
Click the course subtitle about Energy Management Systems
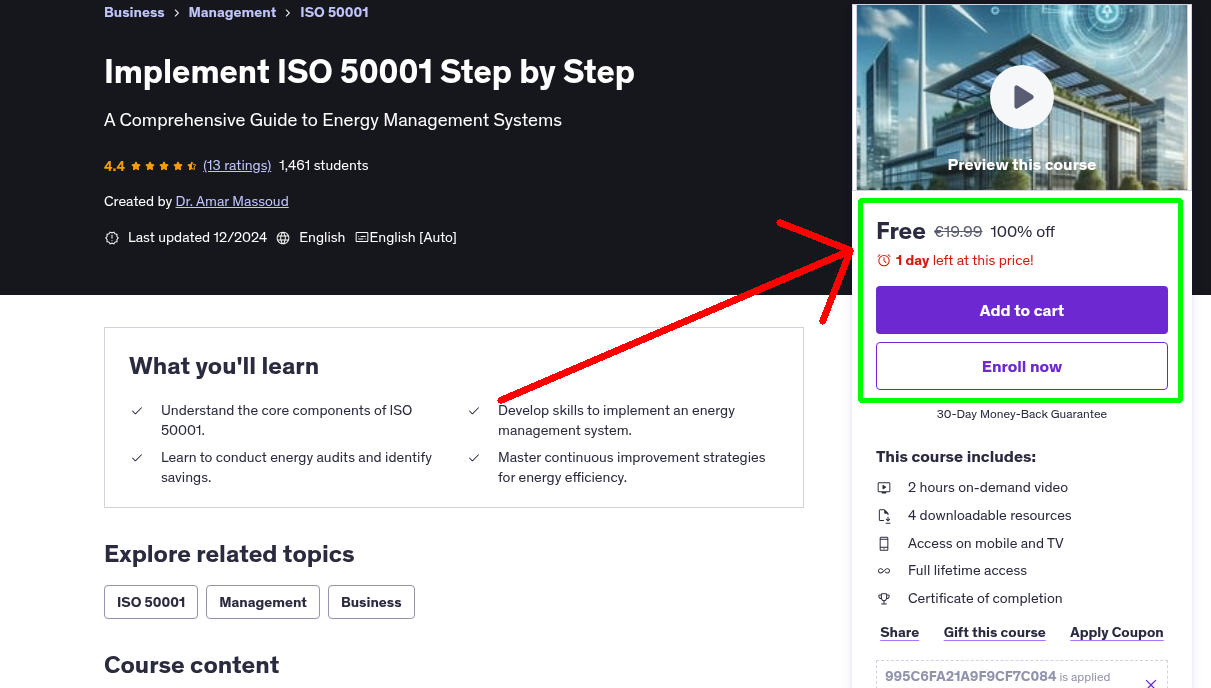coord(333,120)
